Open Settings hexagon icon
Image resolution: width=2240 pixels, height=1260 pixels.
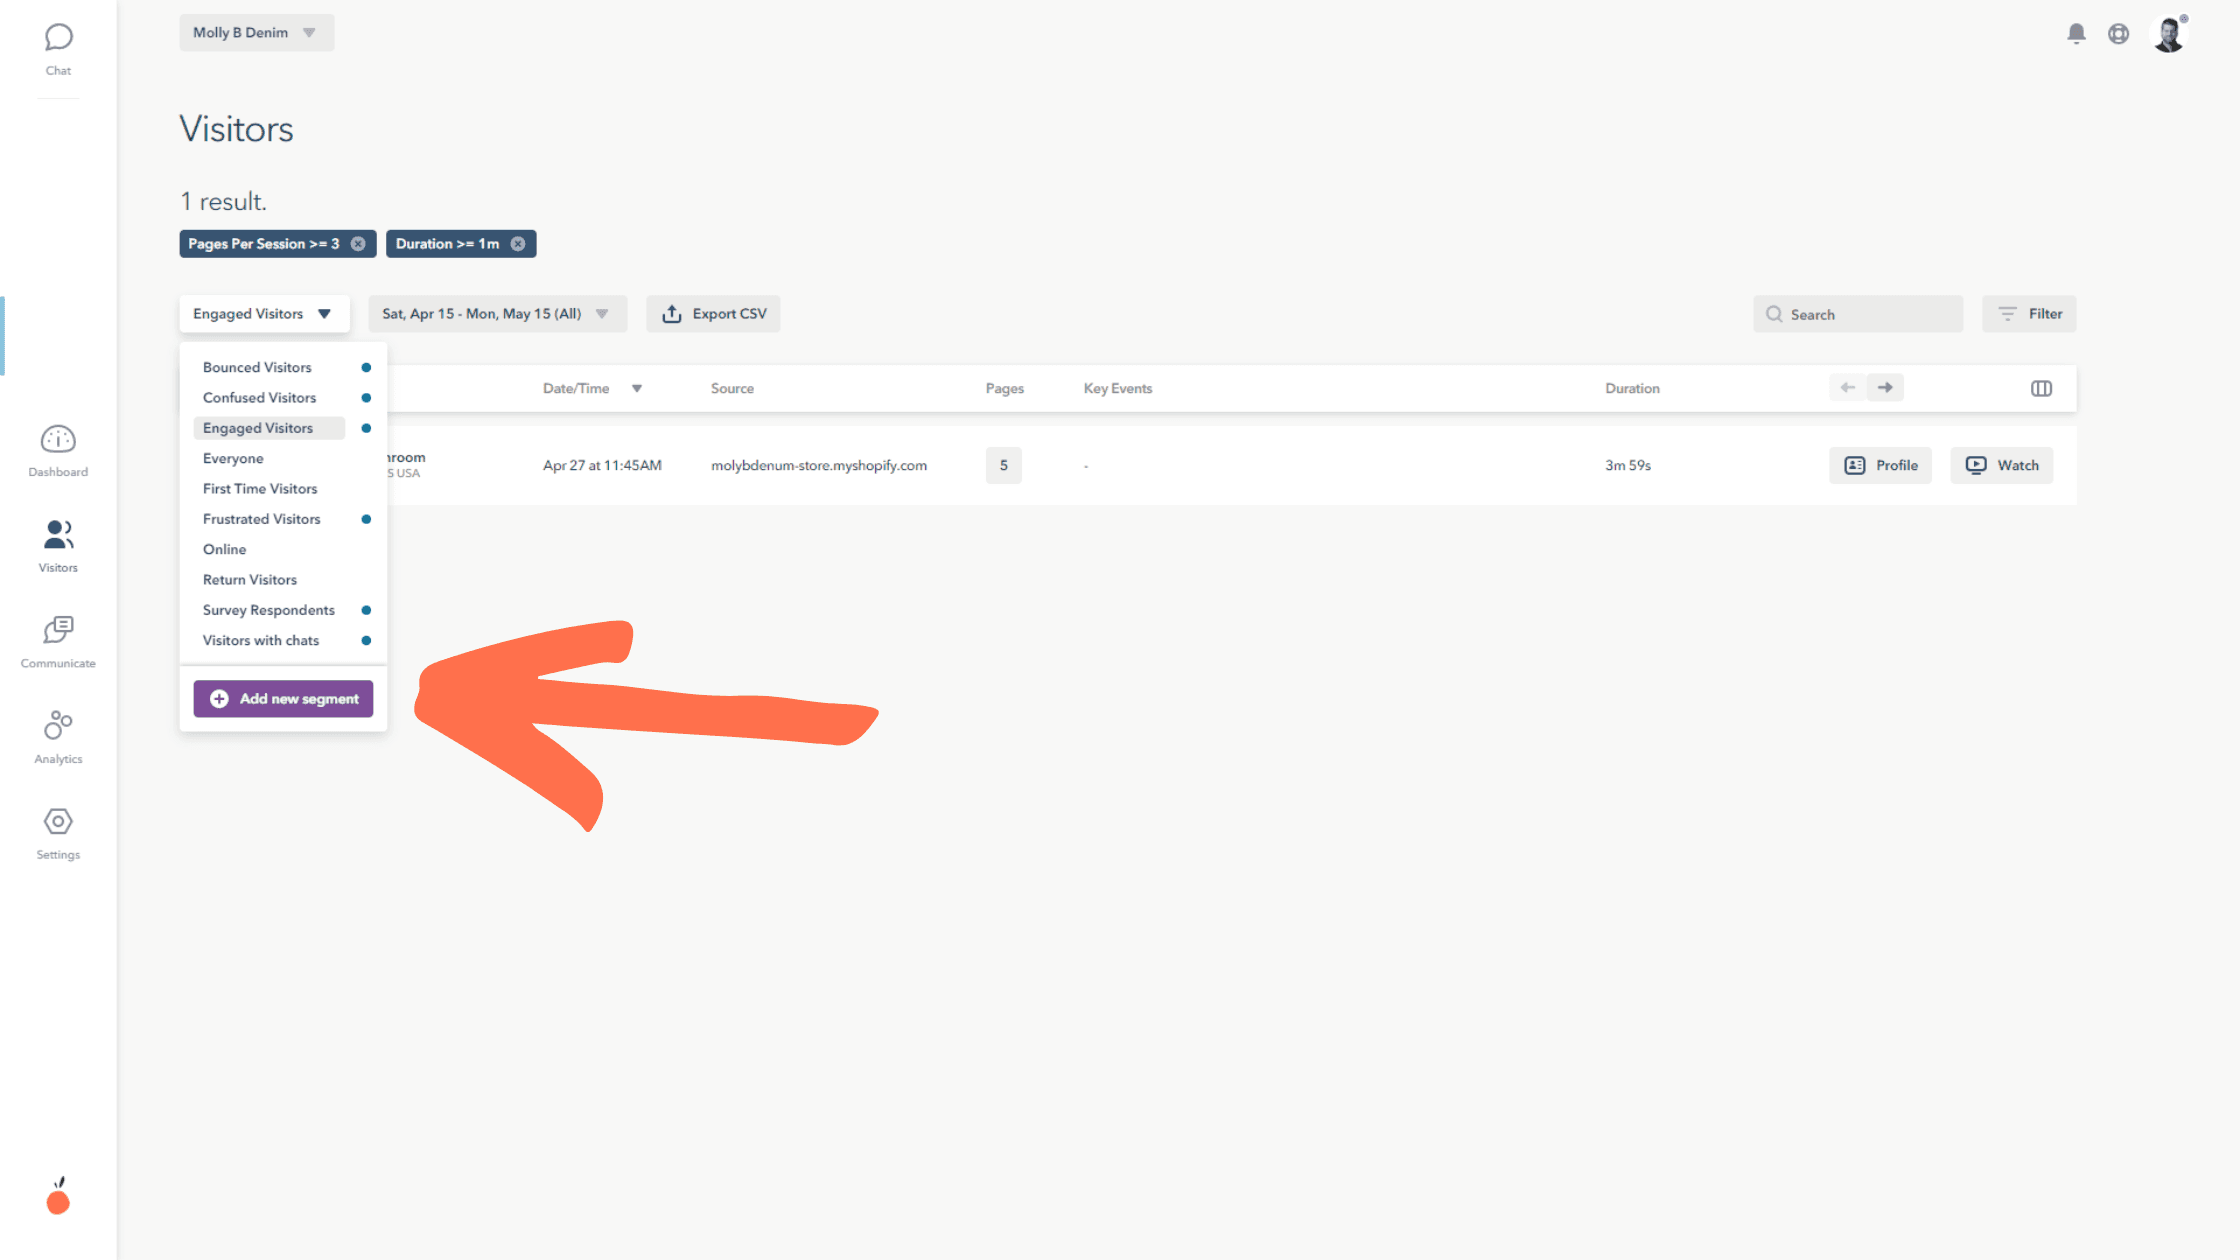58,822
